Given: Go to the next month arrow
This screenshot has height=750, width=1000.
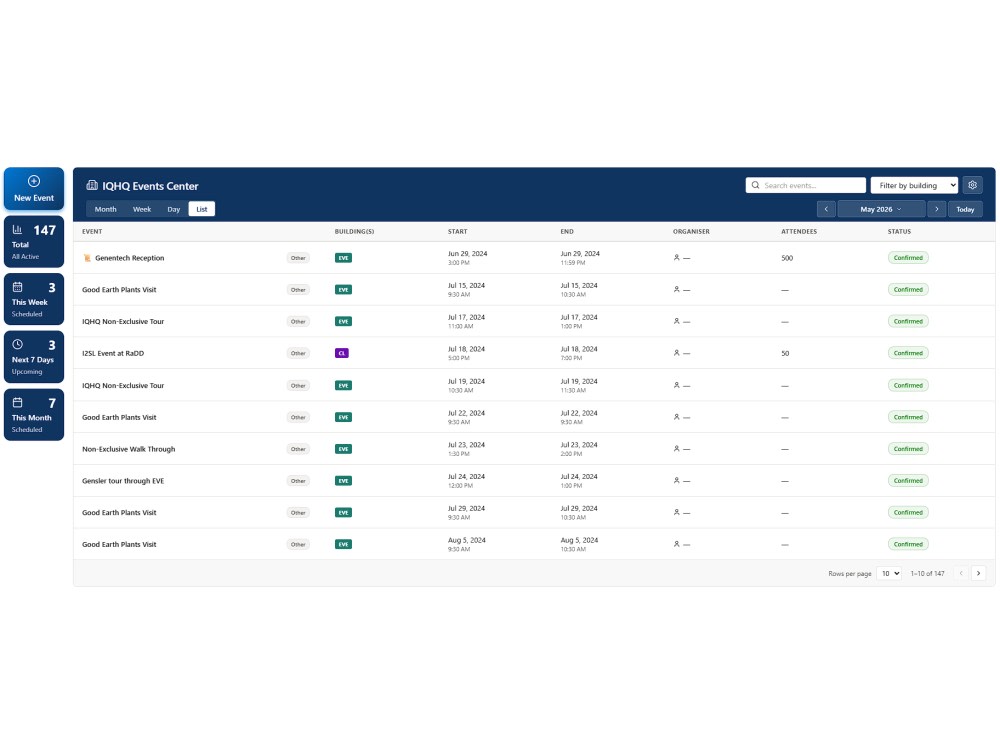Looking at the screenshot, I should (936, 209).
